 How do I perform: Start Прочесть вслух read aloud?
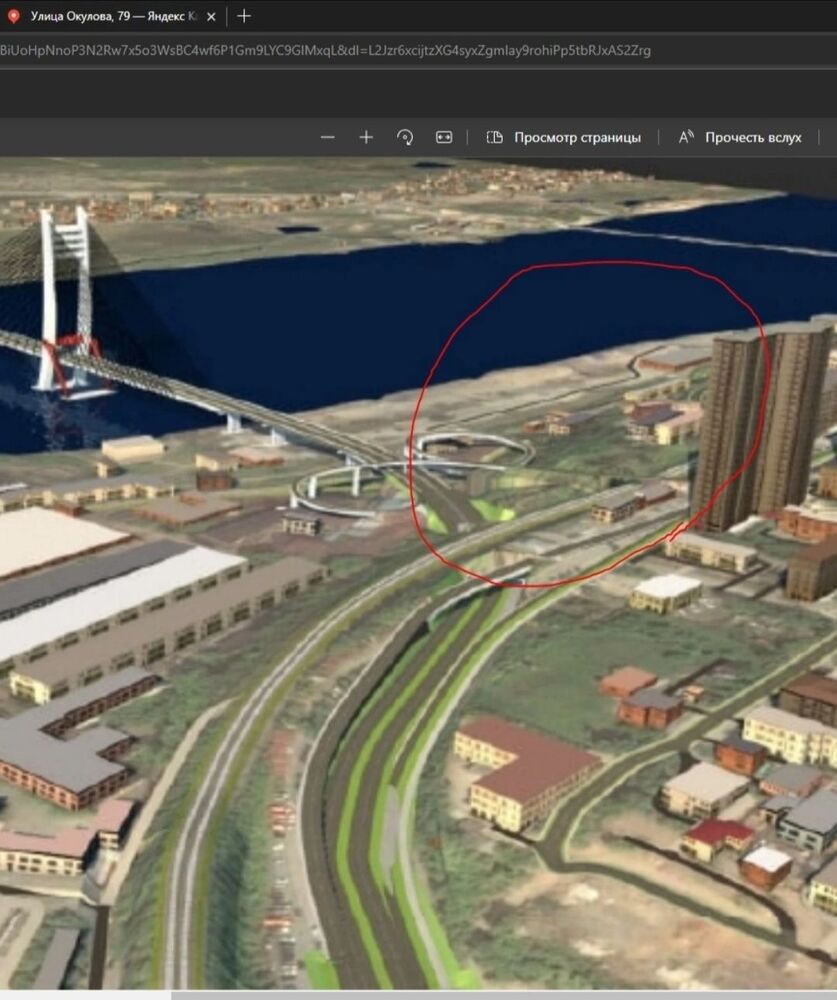tap(753, 138)
